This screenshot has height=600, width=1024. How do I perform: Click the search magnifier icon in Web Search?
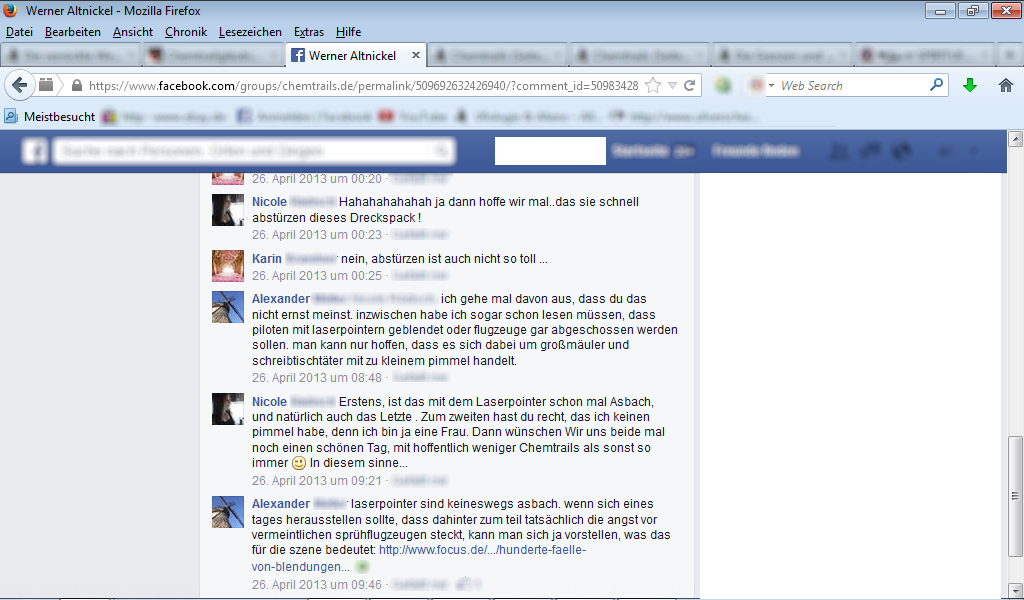936,85
